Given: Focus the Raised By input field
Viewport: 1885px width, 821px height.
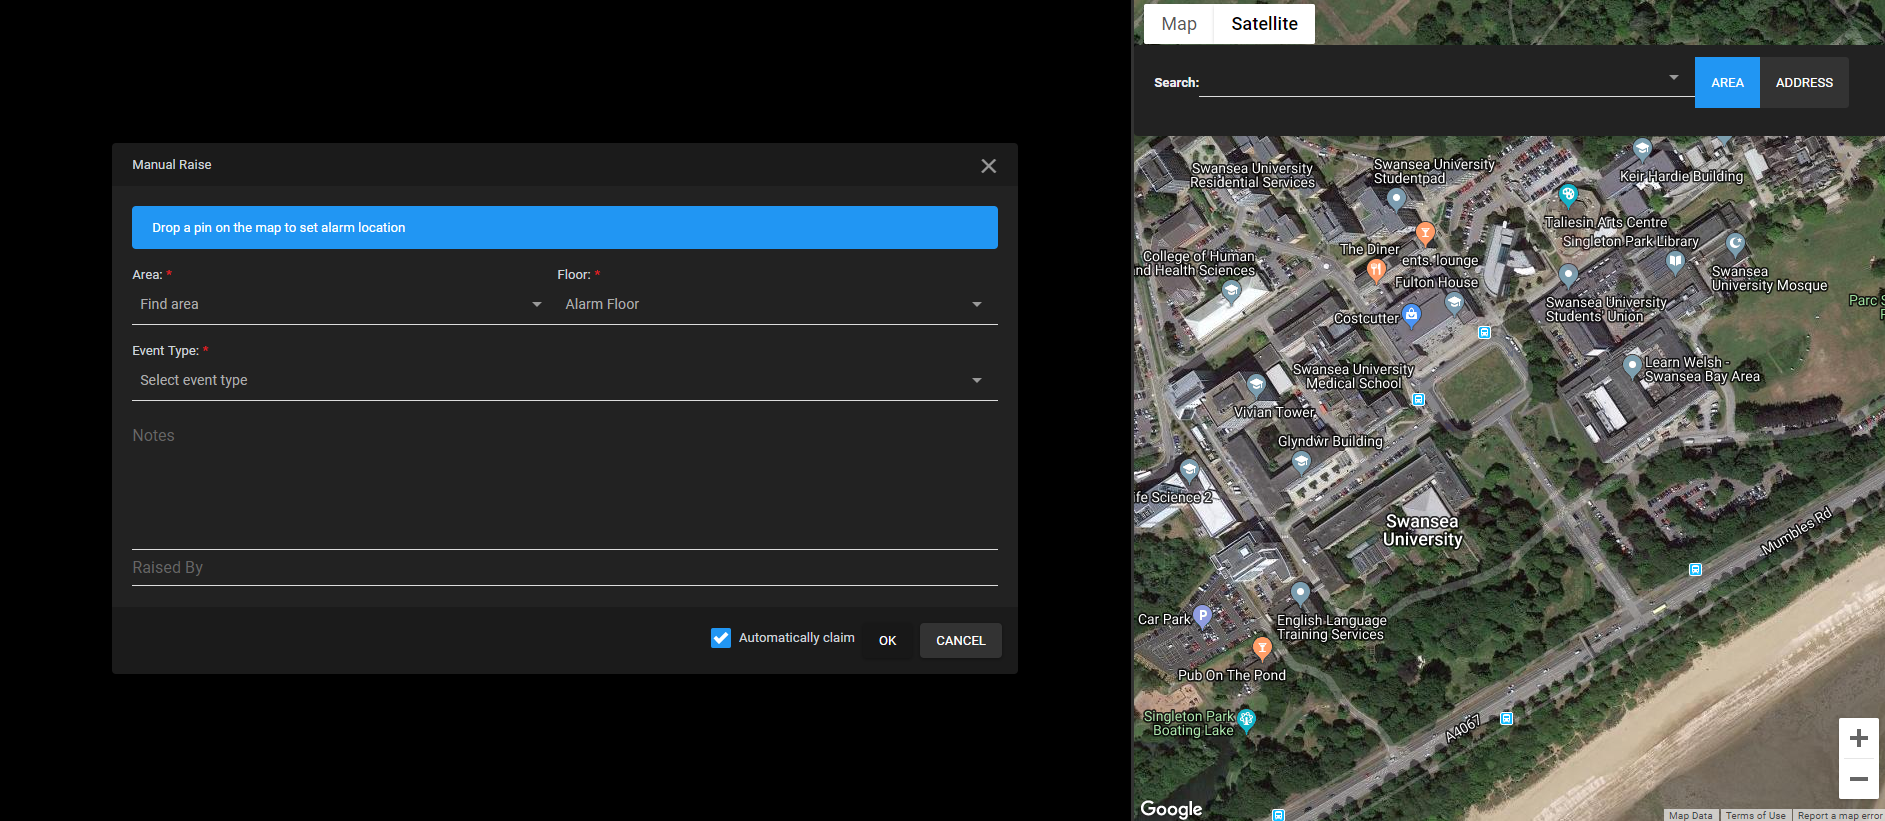Looking at the screenshot, I should (565, 567).
